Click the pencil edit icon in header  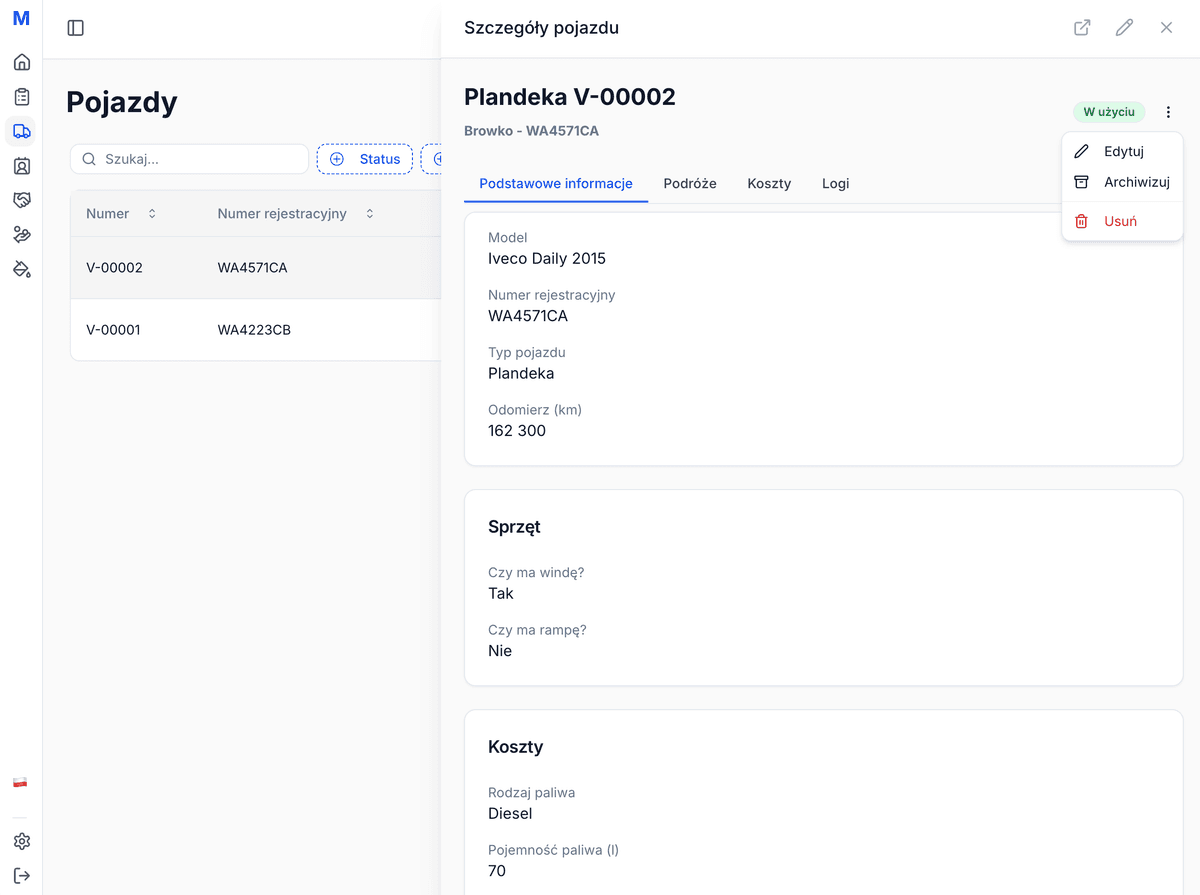coord(1124,28)
